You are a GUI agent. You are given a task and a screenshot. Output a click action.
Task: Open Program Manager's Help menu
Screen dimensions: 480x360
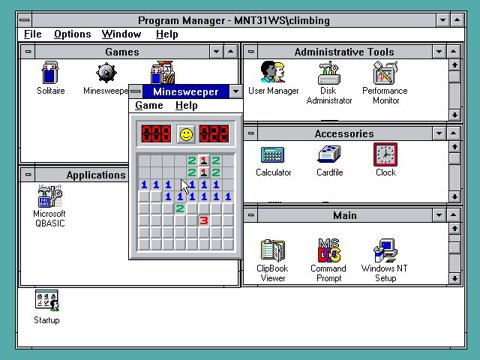click(167, 34)
